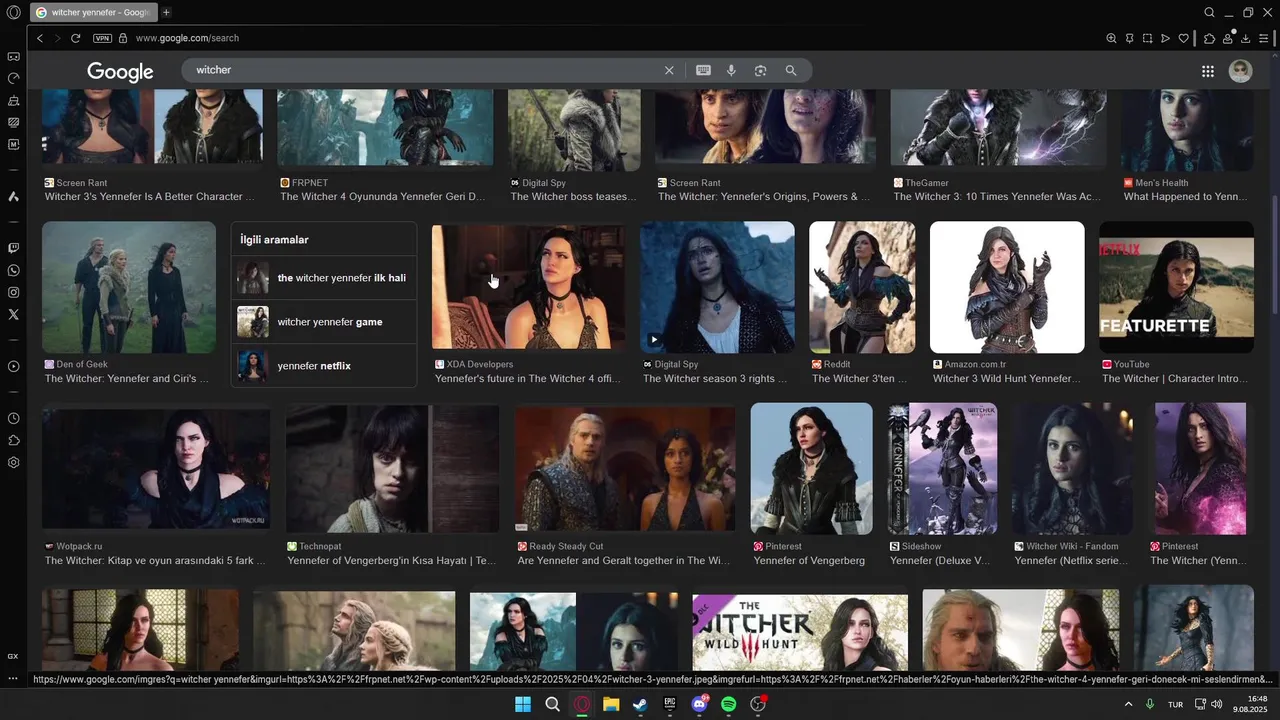The width and height of the screenshot is (1280, 720).
Task: Open the sidebar three-dots menu
Action: 13,678
